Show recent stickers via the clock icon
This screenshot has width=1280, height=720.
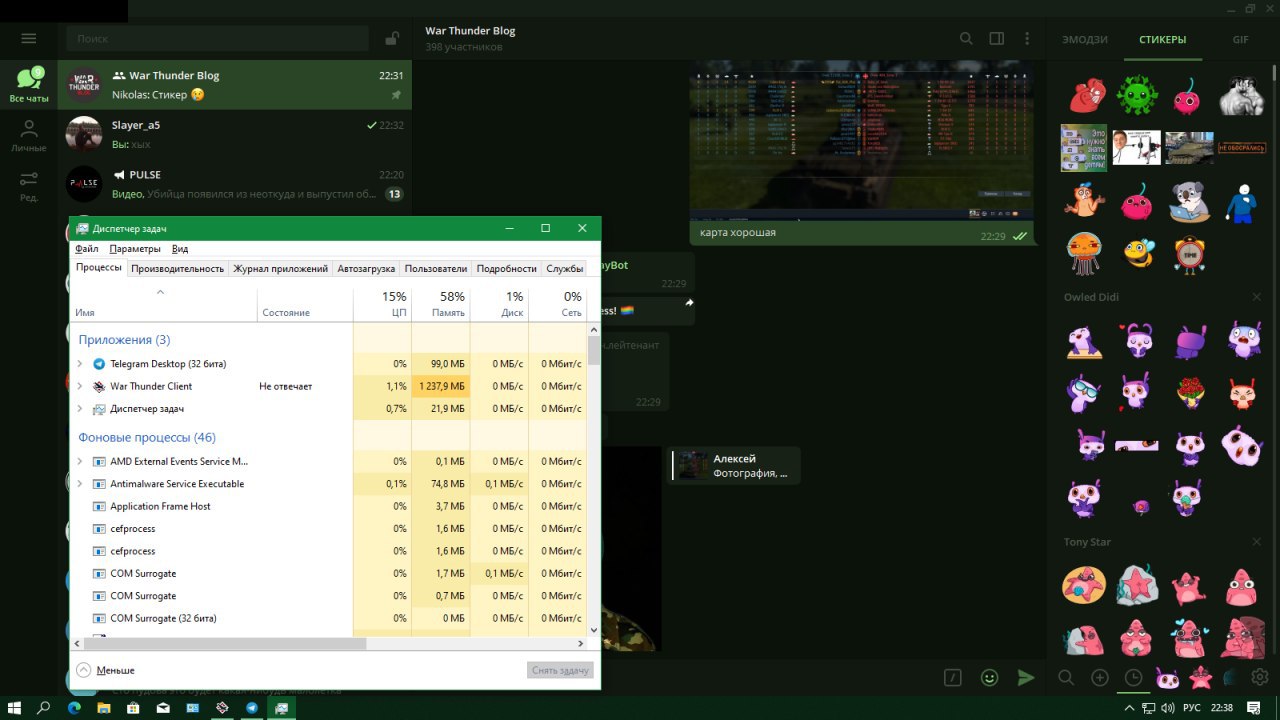1133,677
